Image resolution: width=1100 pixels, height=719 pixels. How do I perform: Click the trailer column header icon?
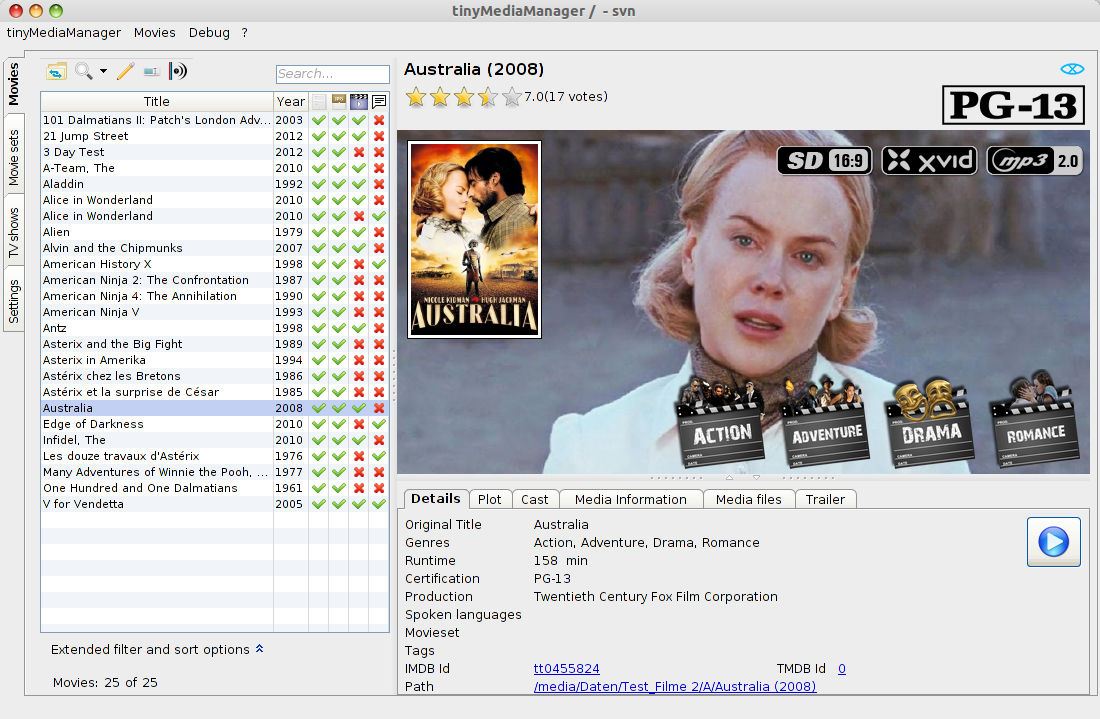359,101
